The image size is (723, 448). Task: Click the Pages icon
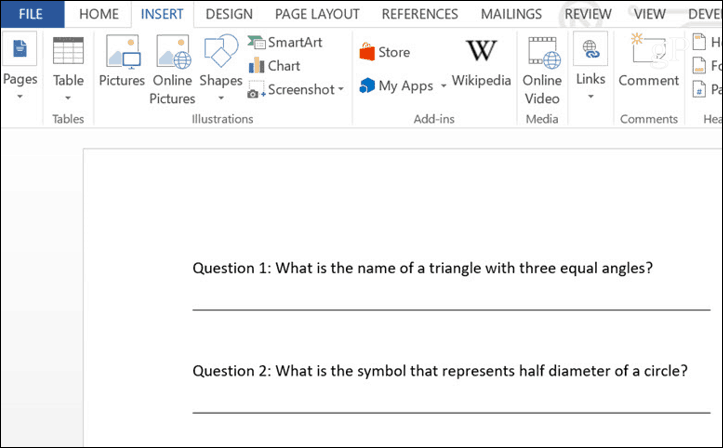20,49
